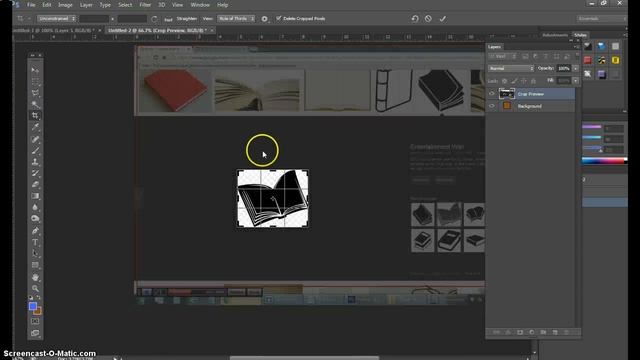Switch to the Styles panel tab
Image resolution: width=640 pixels, height=360 pixels.
[580, 35]
